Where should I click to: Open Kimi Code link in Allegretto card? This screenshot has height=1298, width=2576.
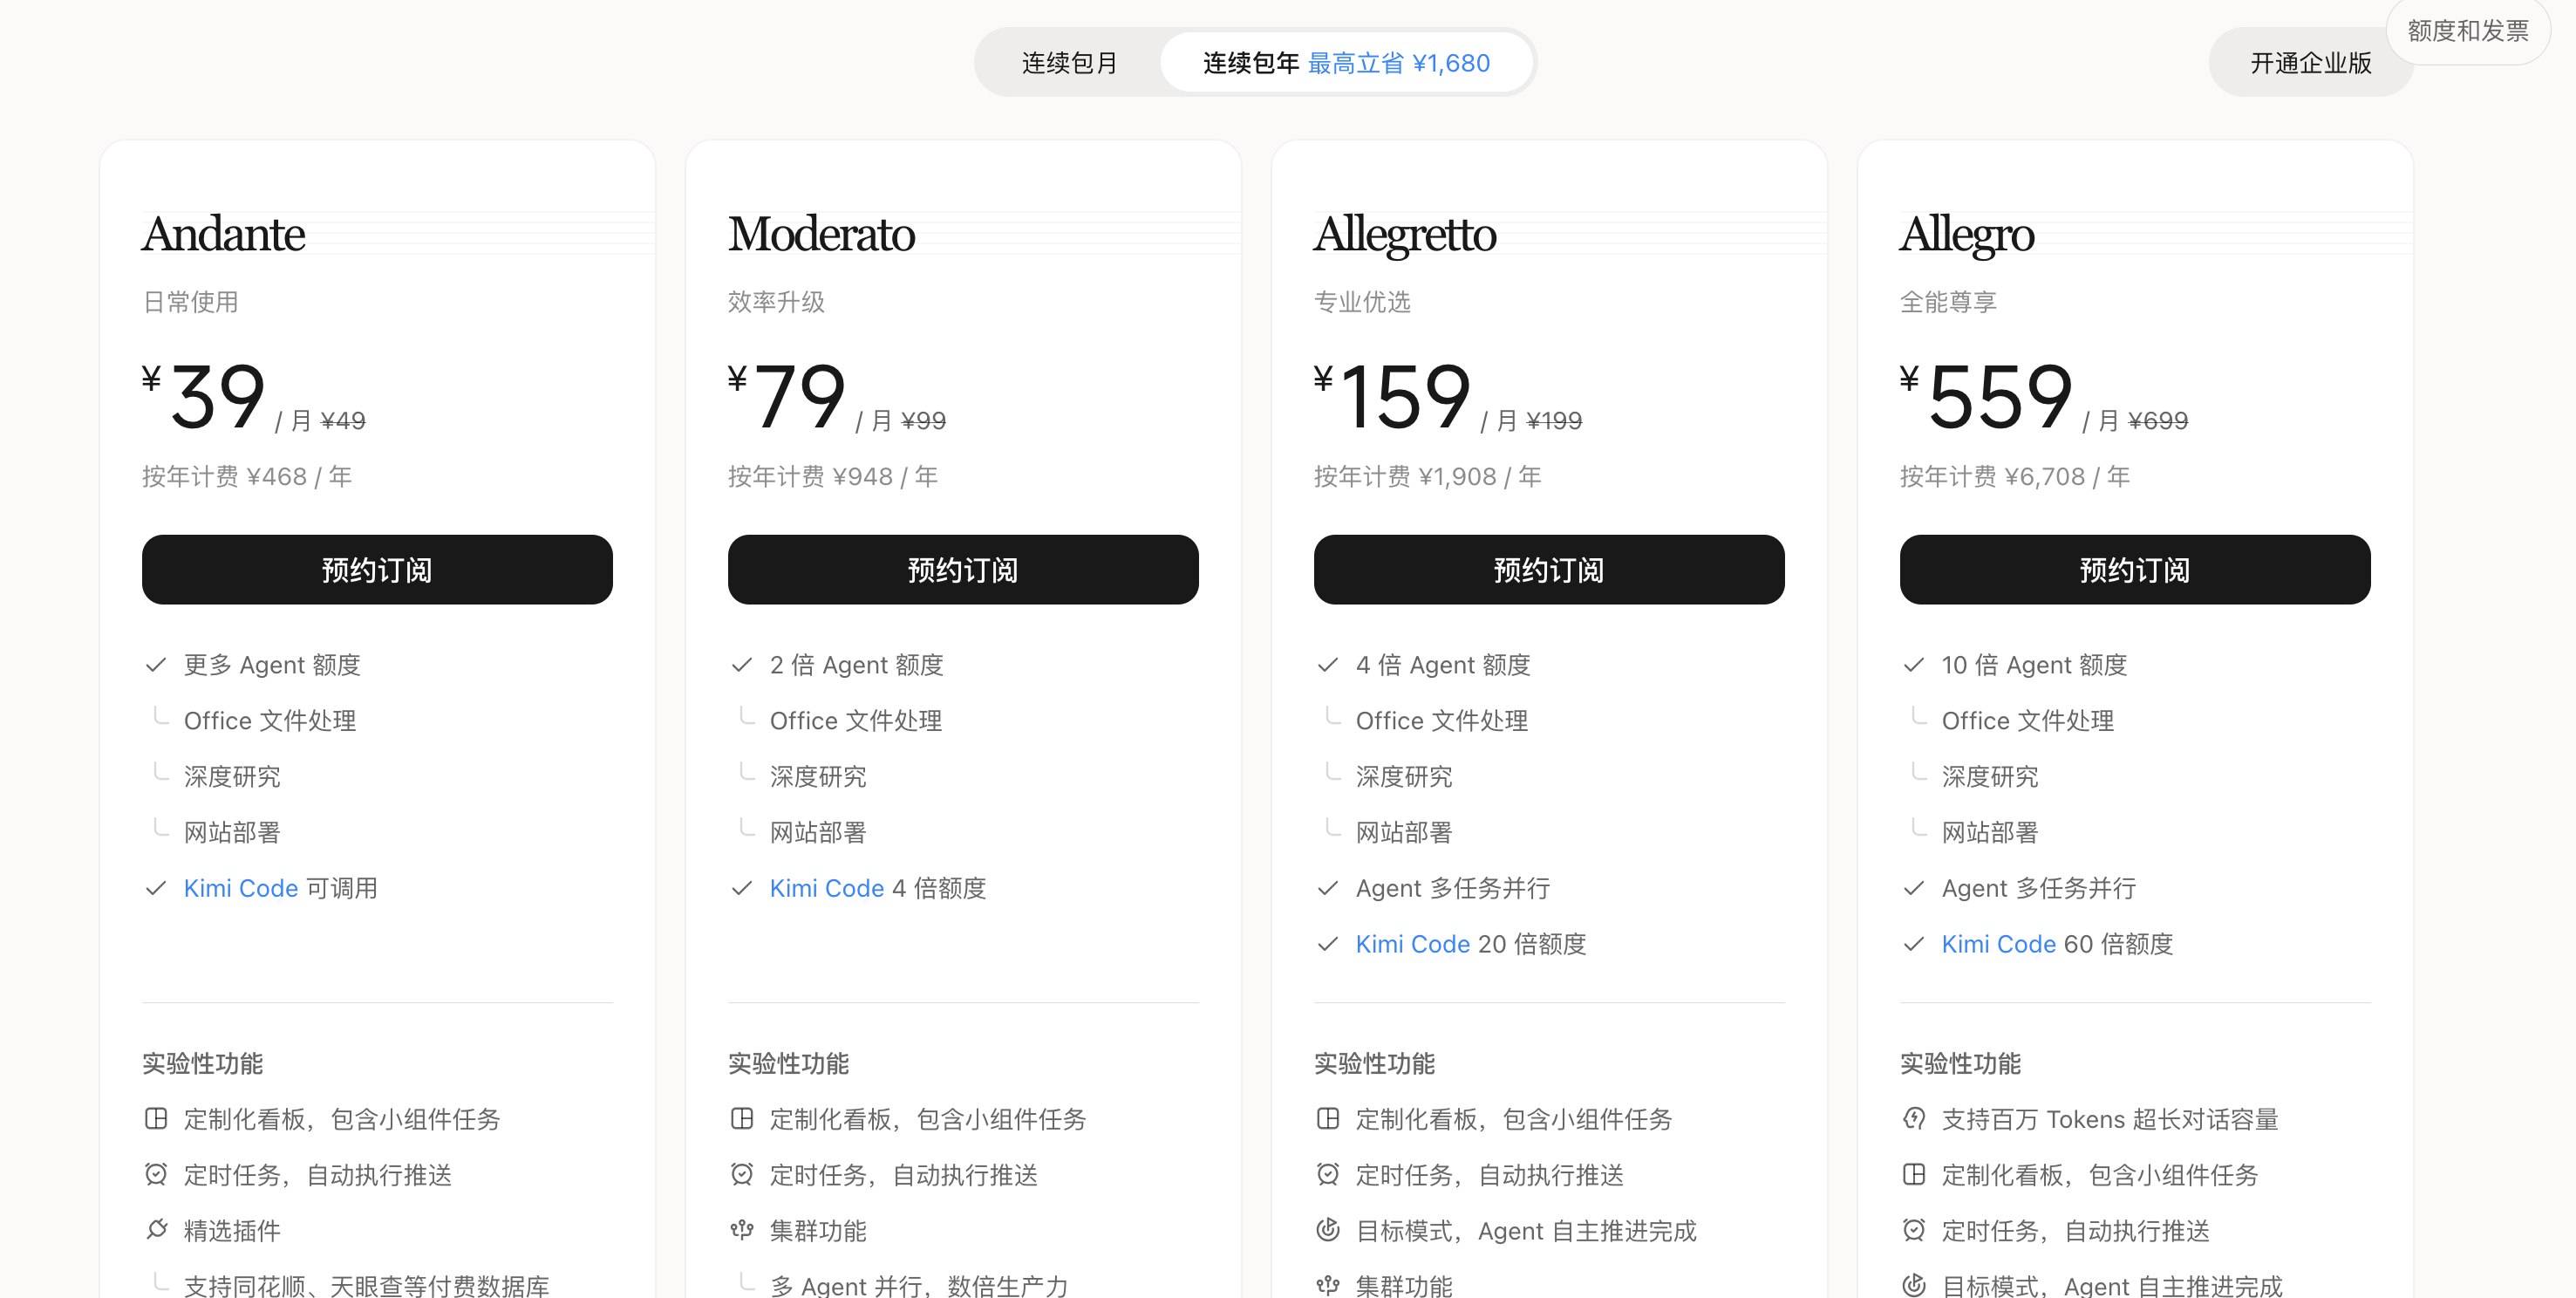pos(1413,944)
